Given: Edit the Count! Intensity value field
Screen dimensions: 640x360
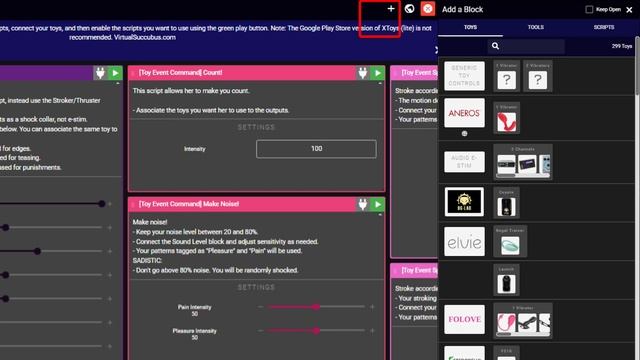Looking at the screenshot, I should tap(316, 149).
